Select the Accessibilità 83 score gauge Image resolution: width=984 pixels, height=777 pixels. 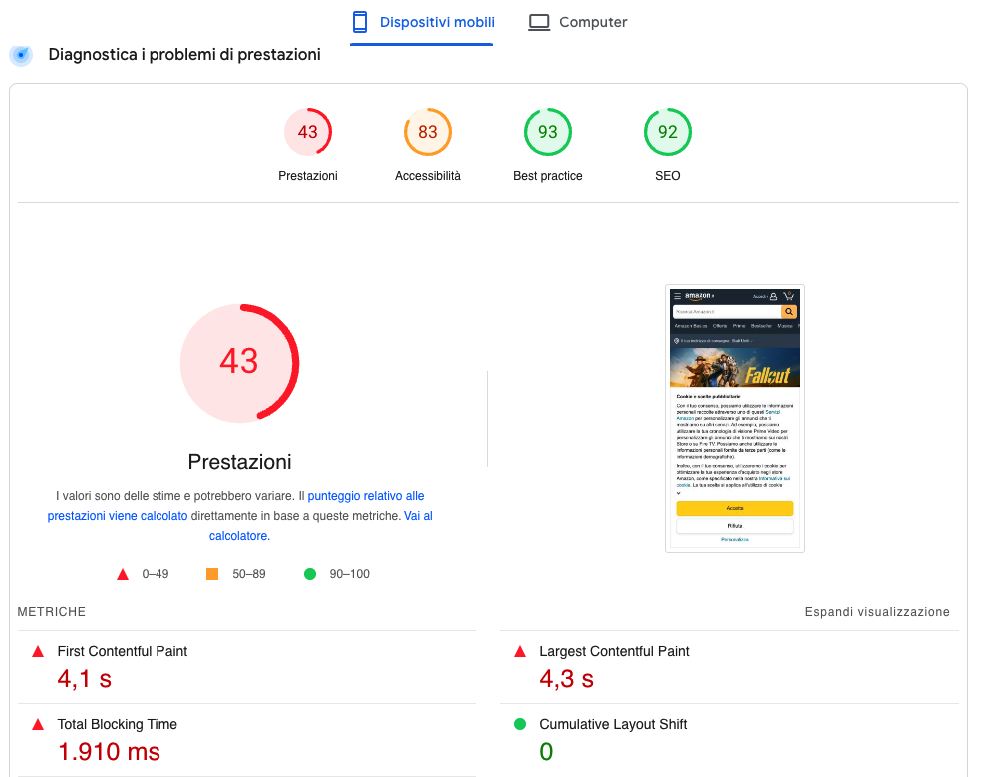coord(427,132)
